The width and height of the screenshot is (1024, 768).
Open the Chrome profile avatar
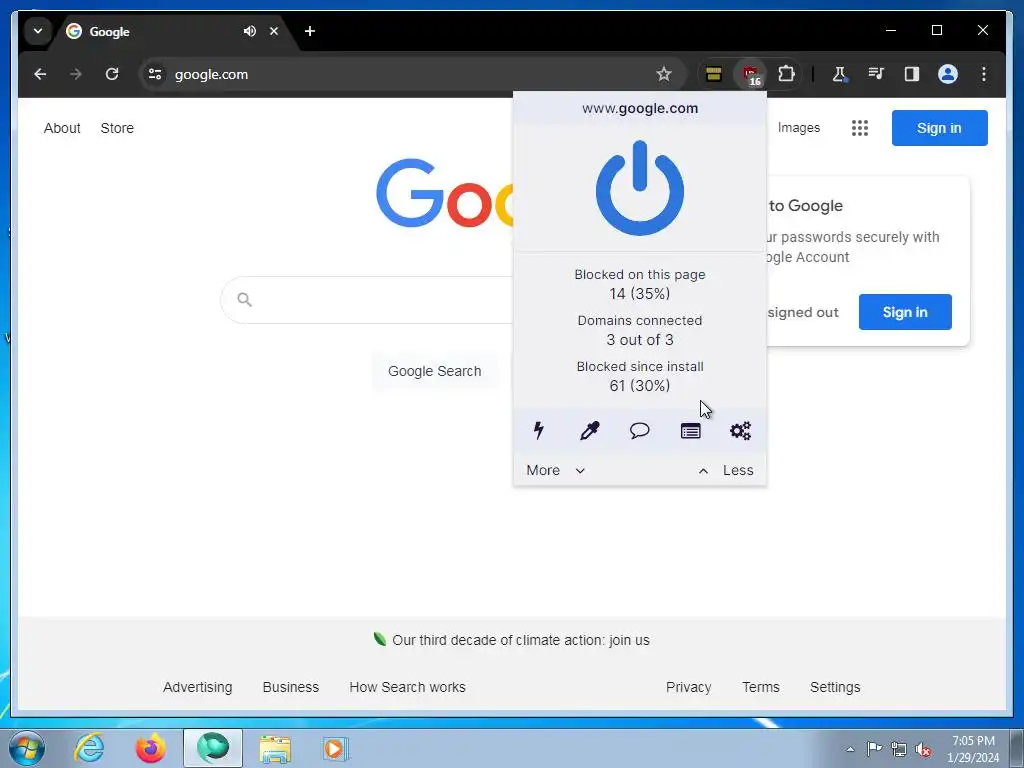pyautogui.click(x=948, y=74)
